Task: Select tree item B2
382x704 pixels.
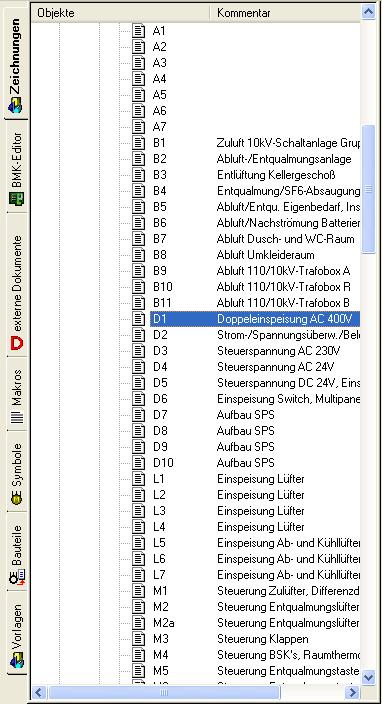Action: tap(159, 159)
